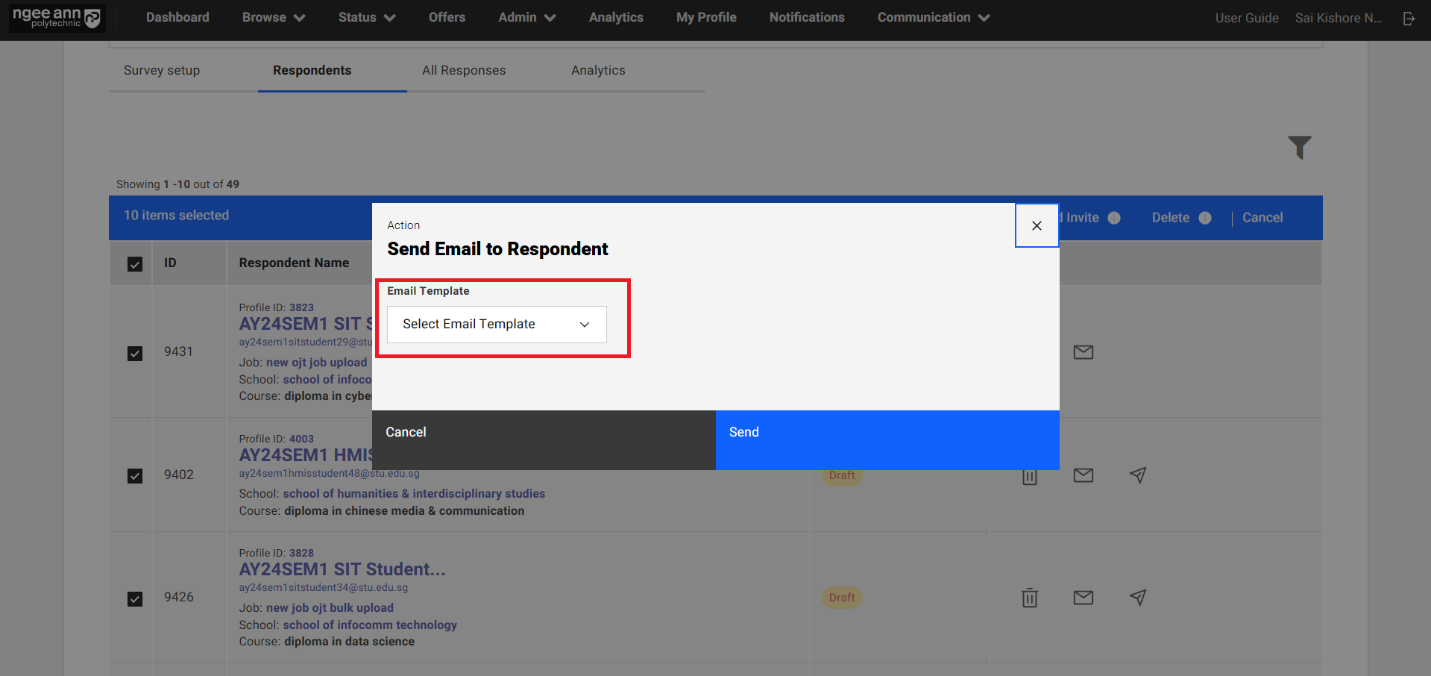1431x676 pixels.
Task: Uncheck the checkbox for respondent 9431
Action: tap(135, 353)
